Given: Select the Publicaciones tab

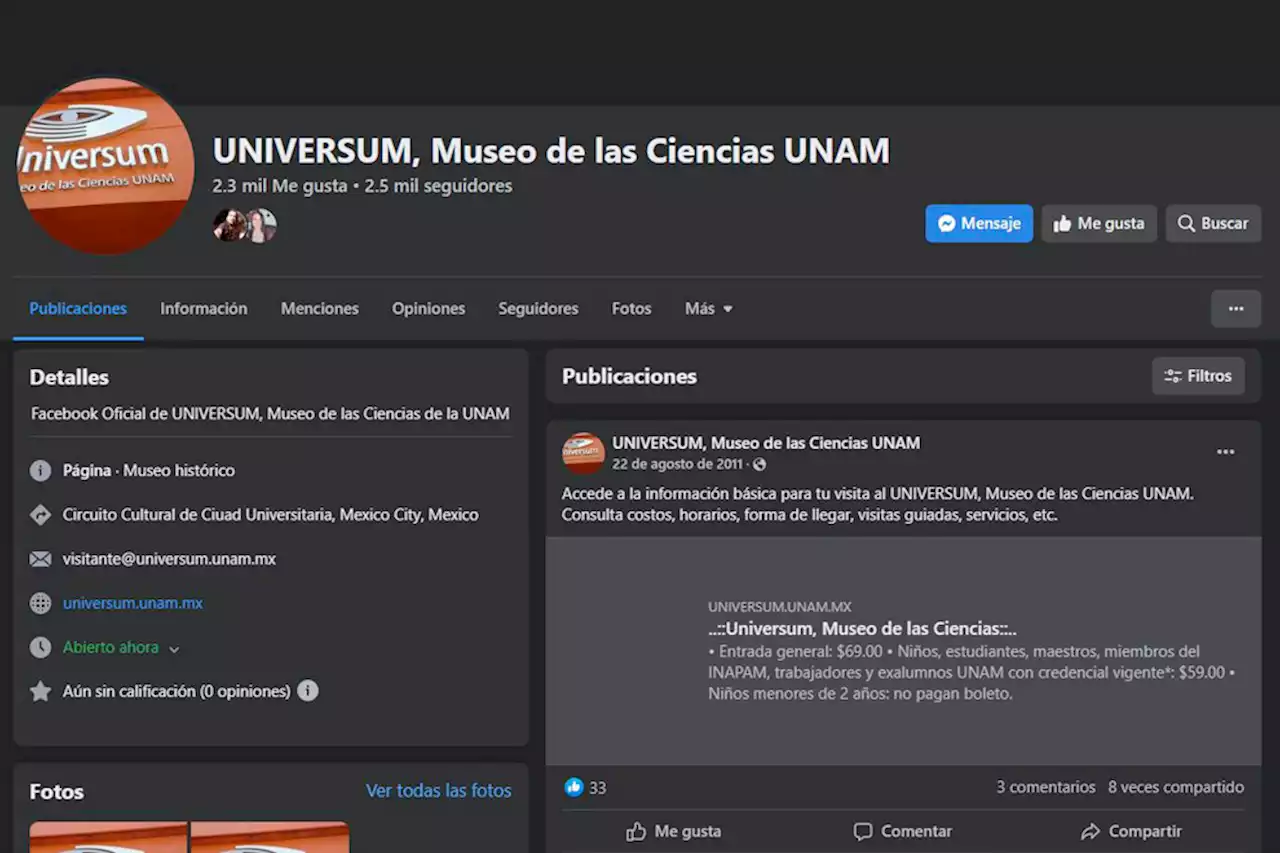Looking at the screenshot, I should (78, 309).
